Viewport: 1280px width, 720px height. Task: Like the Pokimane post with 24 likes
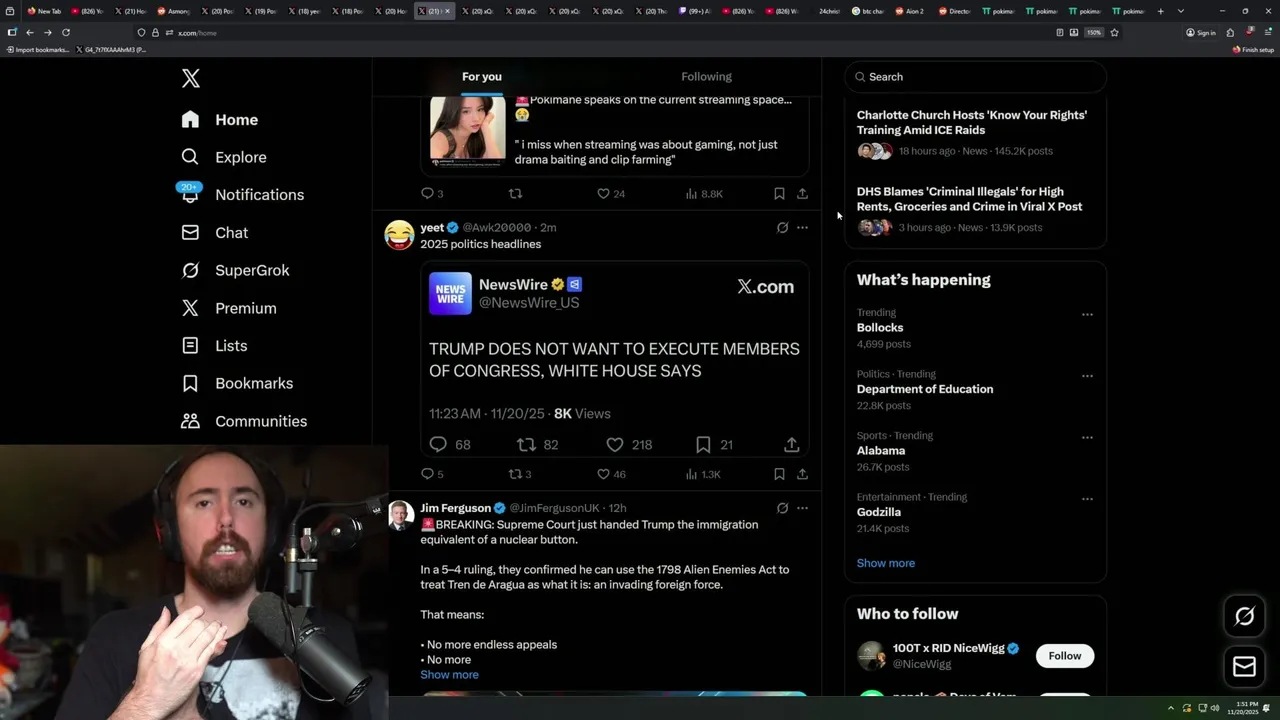tap(610, 194)
